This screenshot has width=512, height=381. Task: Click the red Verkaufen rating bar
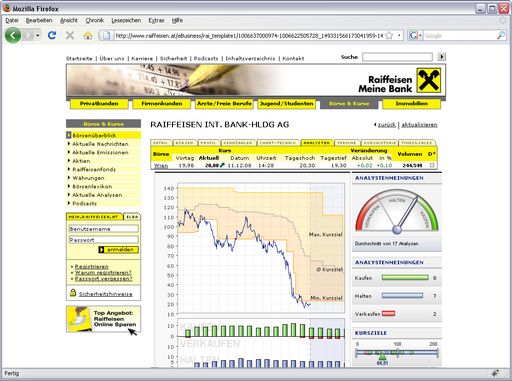pyautogui.click(x=388, y=313)
